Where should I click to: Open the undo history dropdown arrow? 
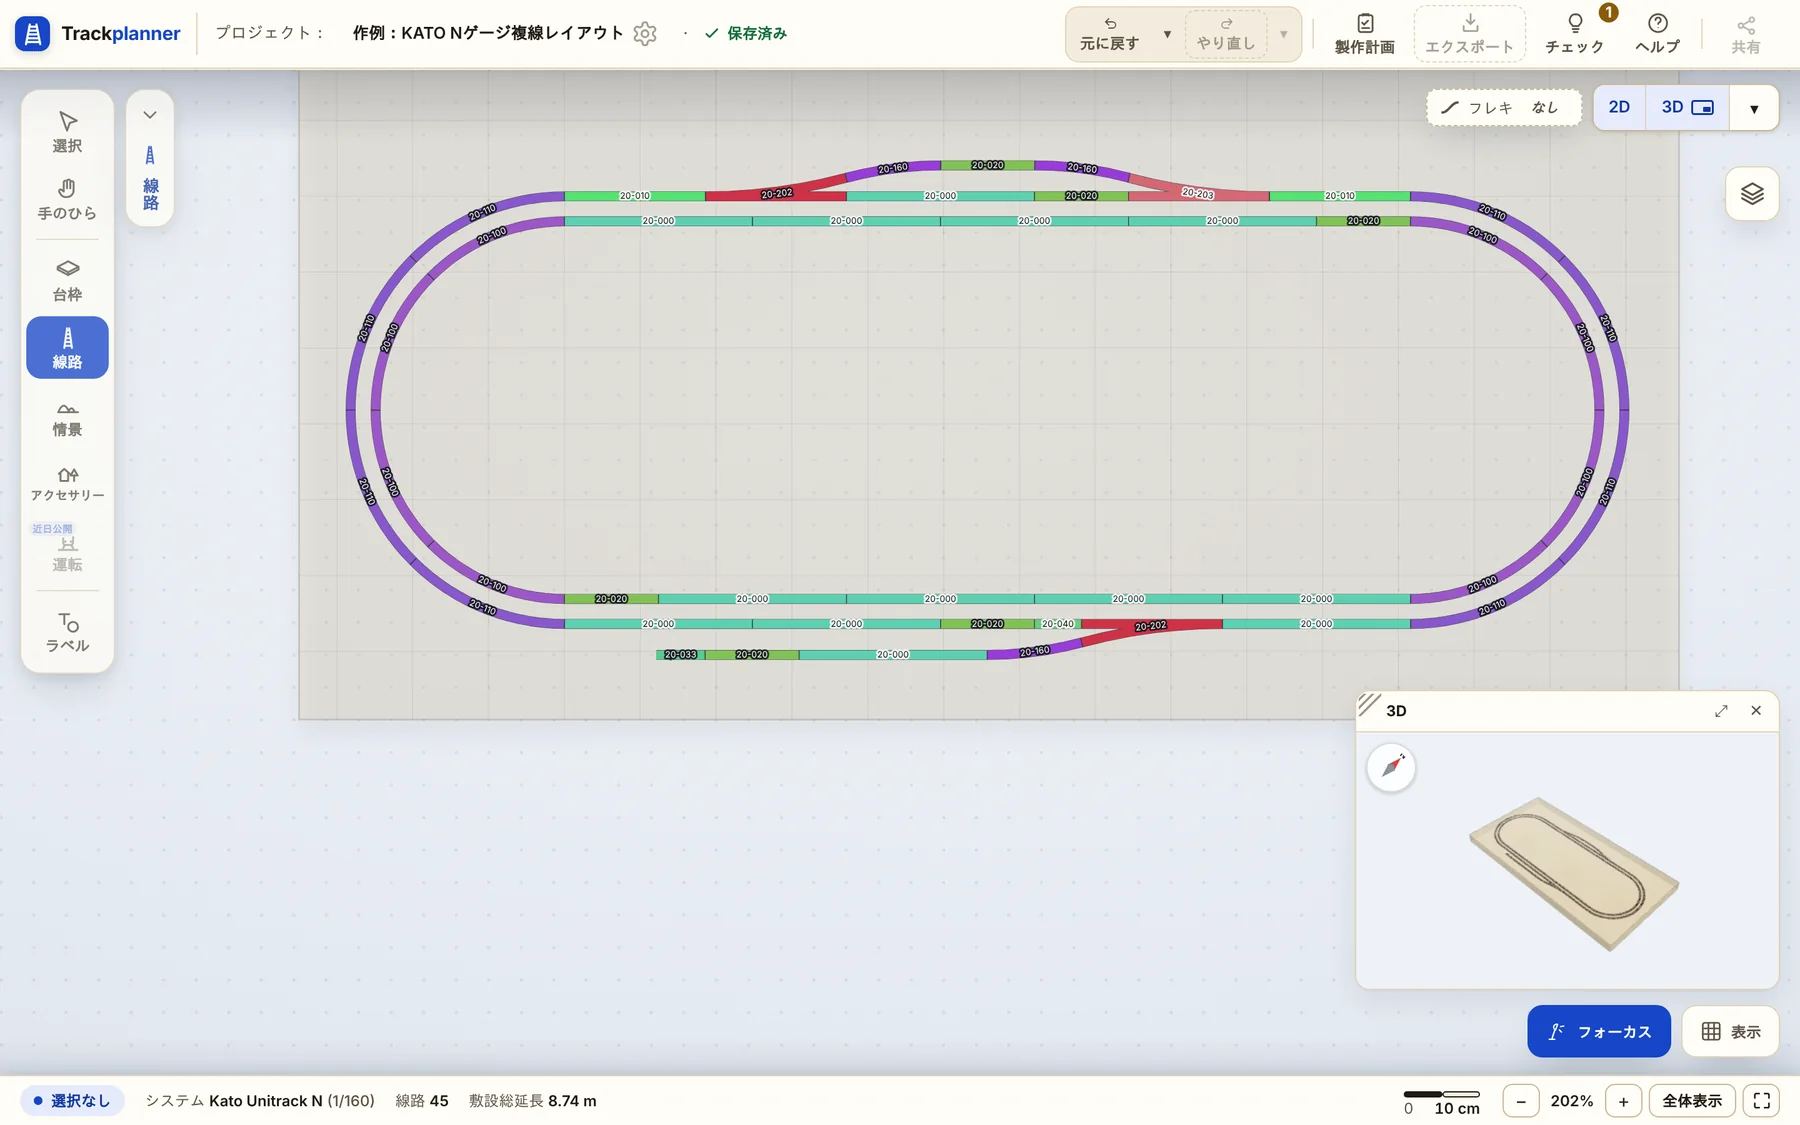coord(1166,34)
